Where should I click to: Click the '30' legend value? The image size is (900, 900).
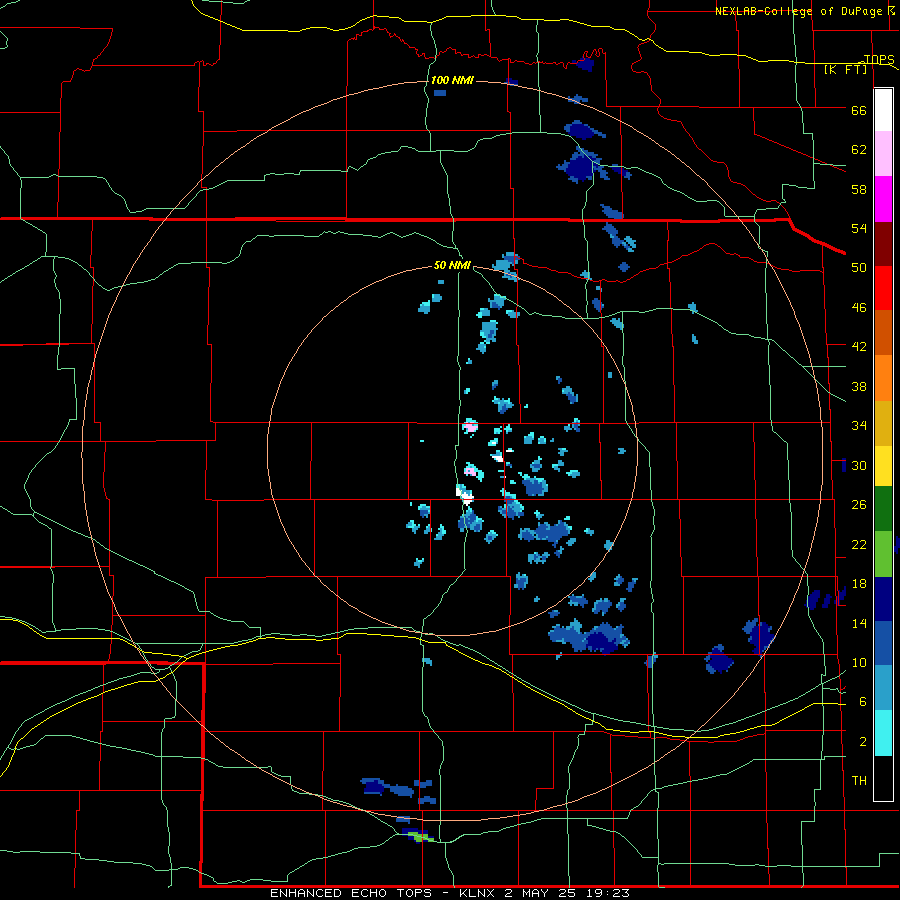pyautogui.click(x=859, y=465)
